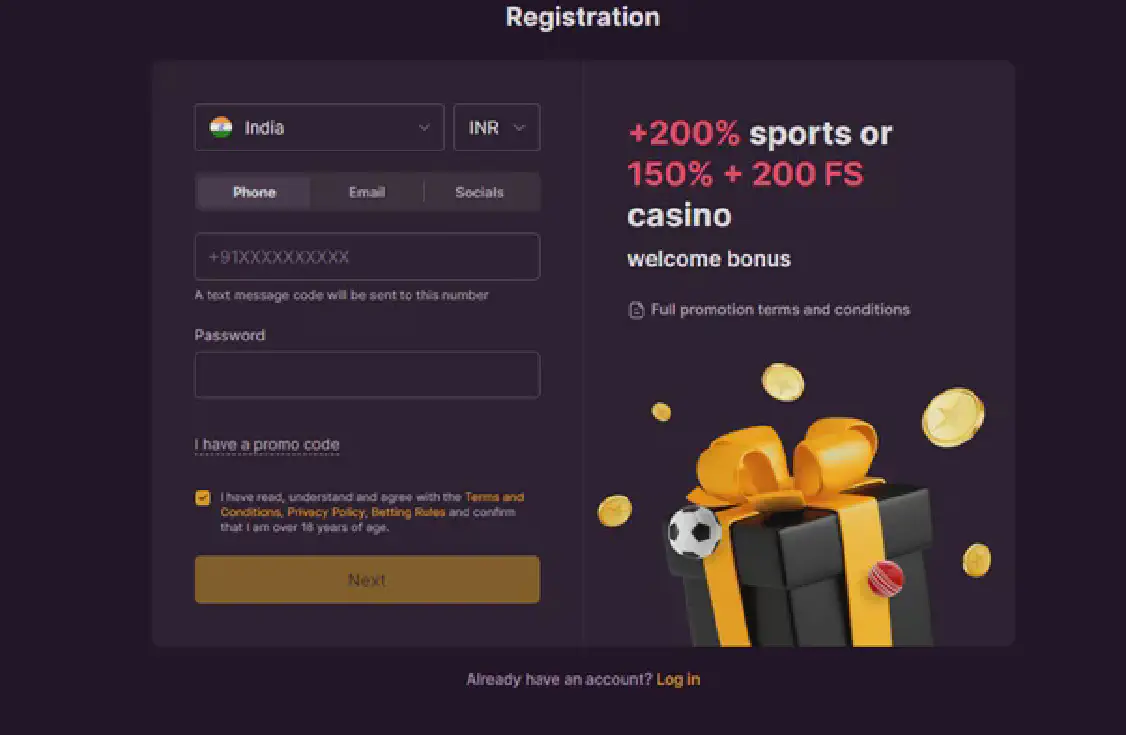Open the INR currency dropdown
The width and height of the screenshot is (1126, 735).
496,128
